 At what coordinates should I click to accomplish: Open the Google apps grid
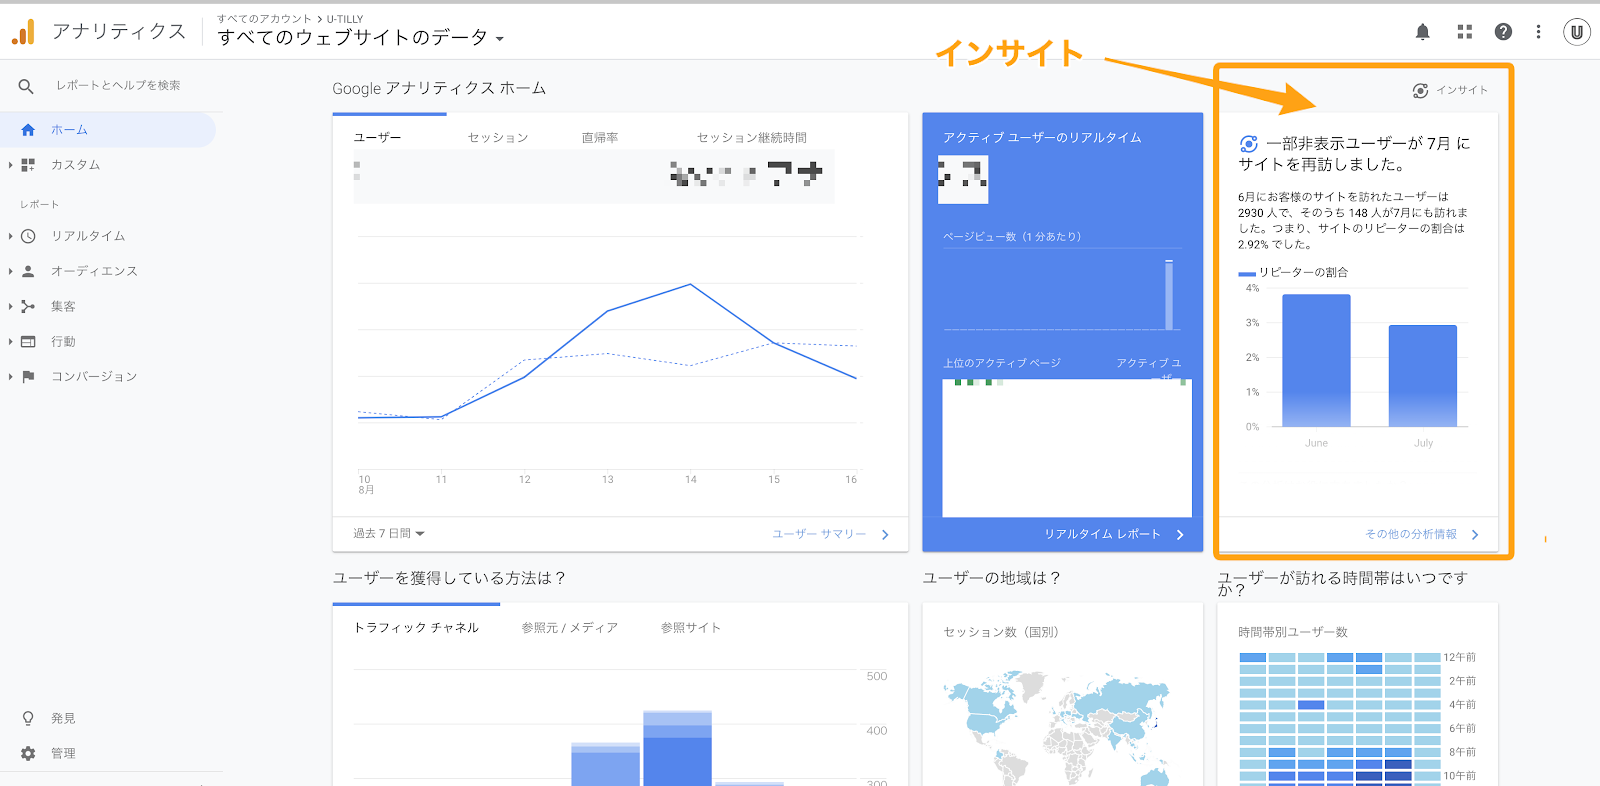point(1465,32)
